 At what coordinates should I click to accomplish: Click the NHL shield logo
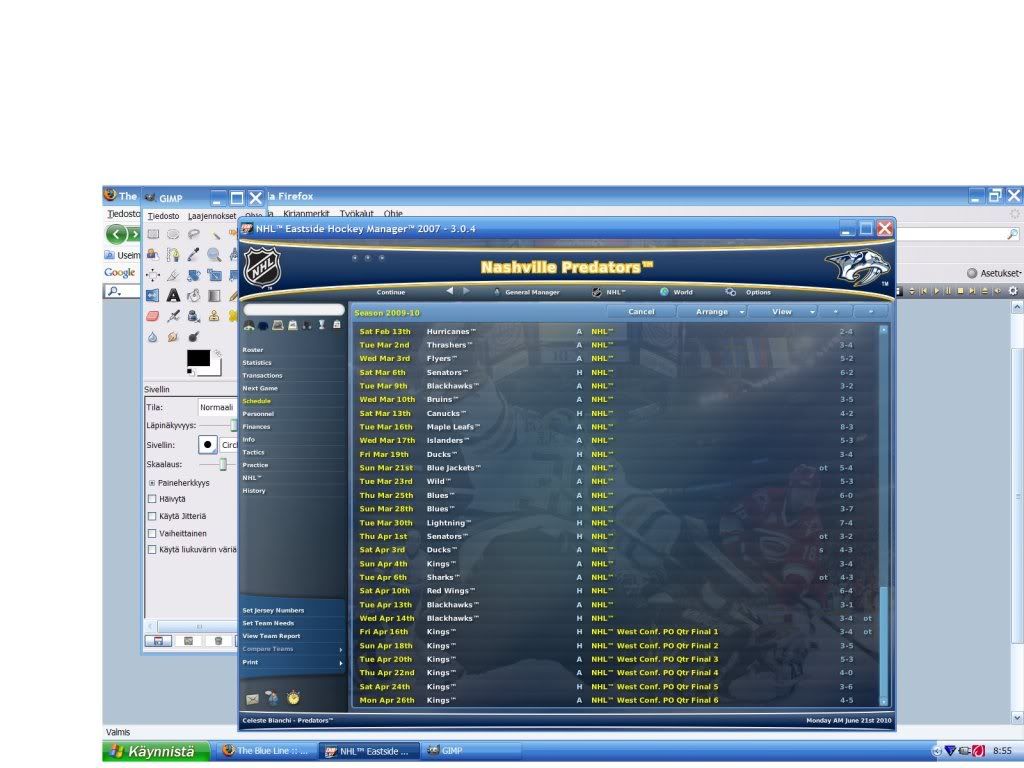[263, 268]
